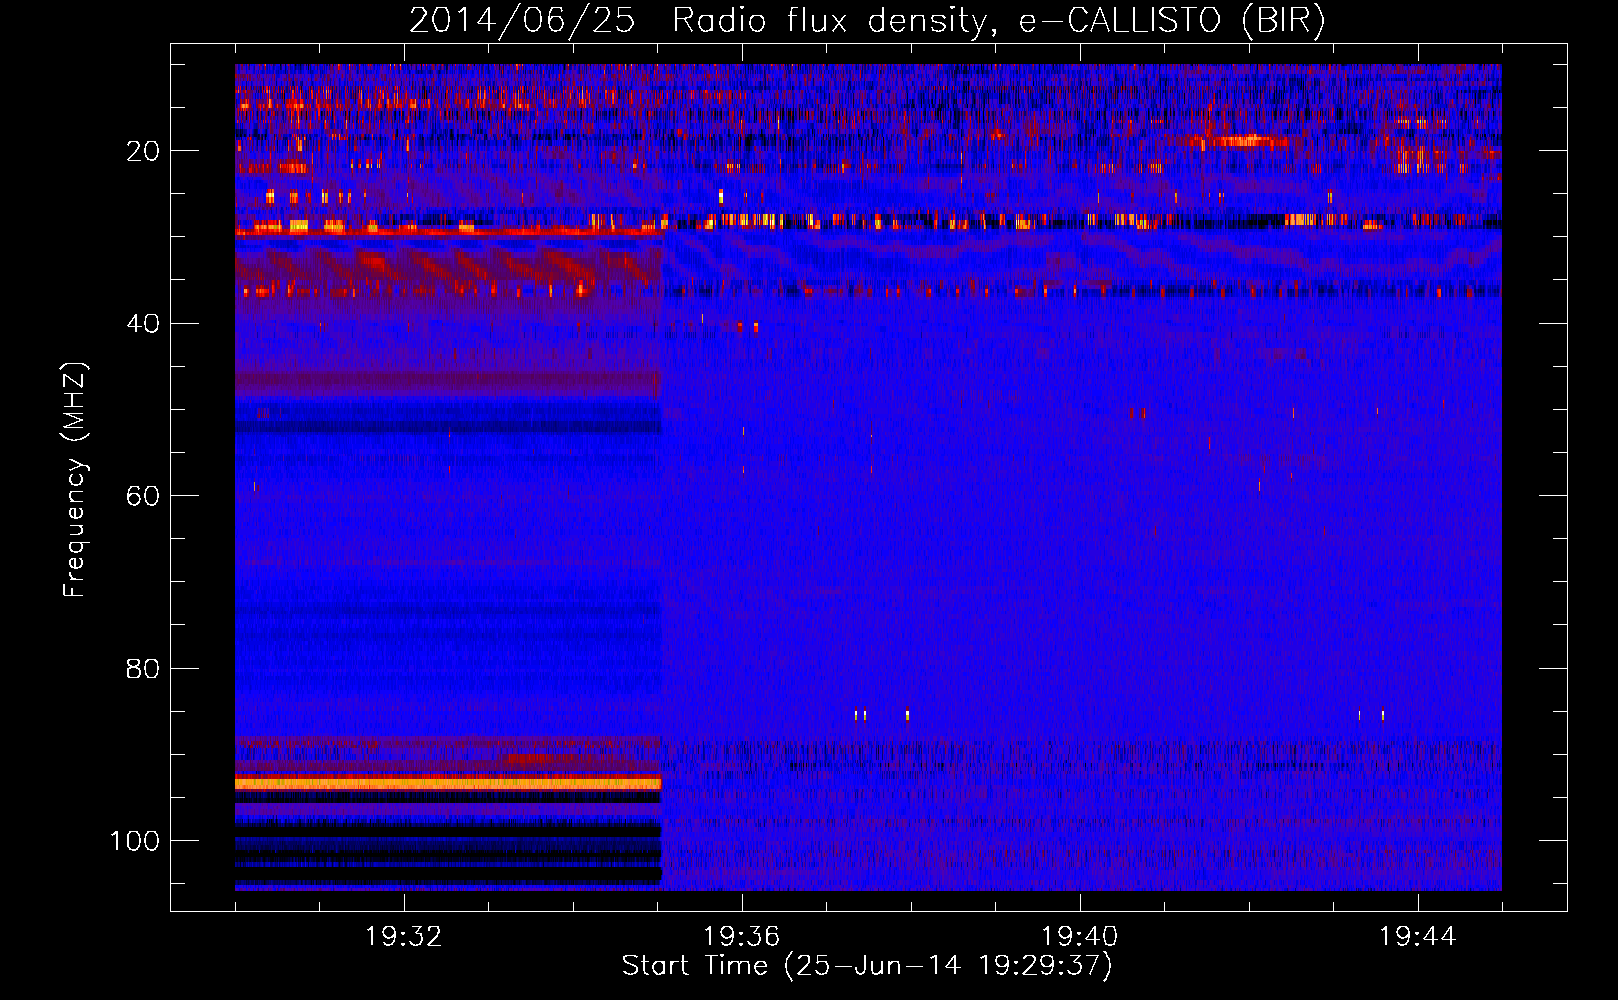Click the 40 MHz frequency tick label
Screen dimensions: 1618x1000
pos(143,324)
